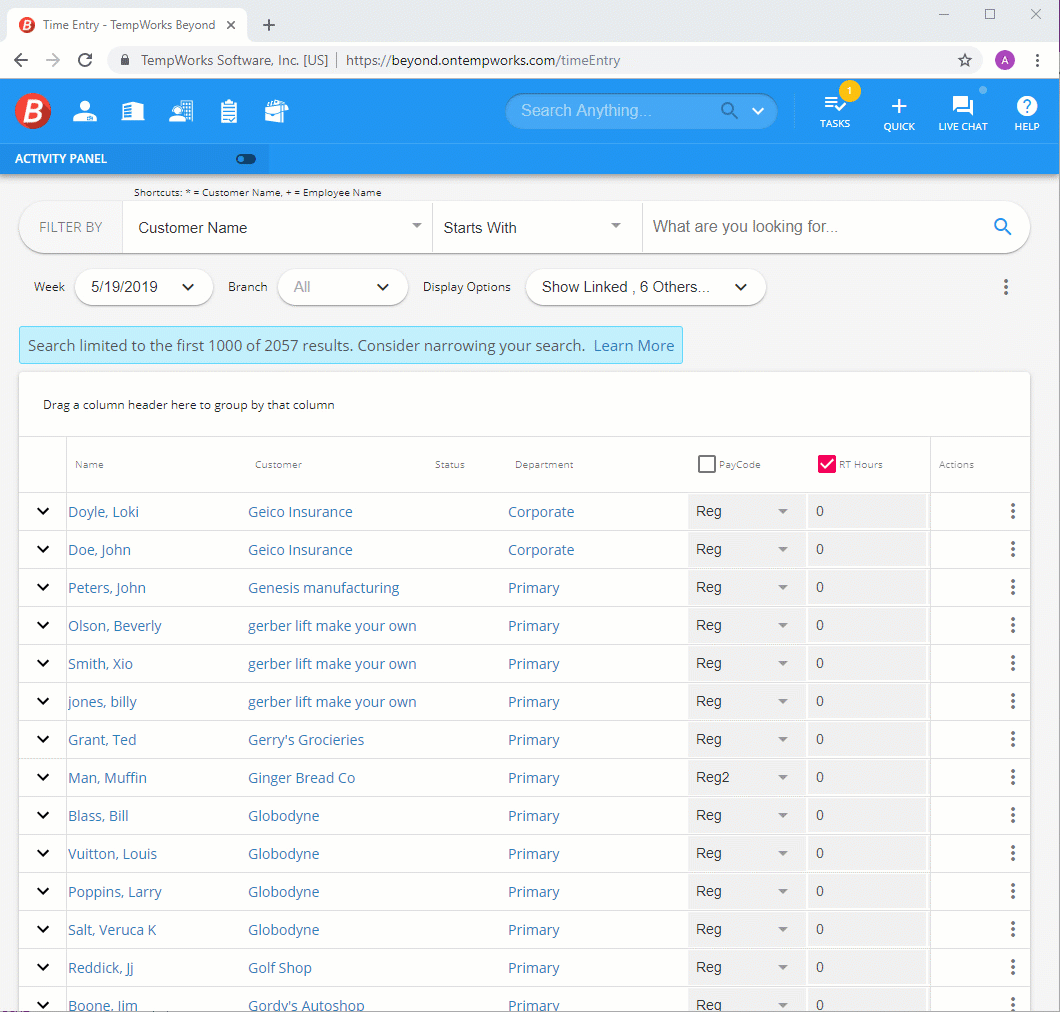Sort by the Name column header
The width and height of the screenshot is (1060, 1012).
point(89,464)
